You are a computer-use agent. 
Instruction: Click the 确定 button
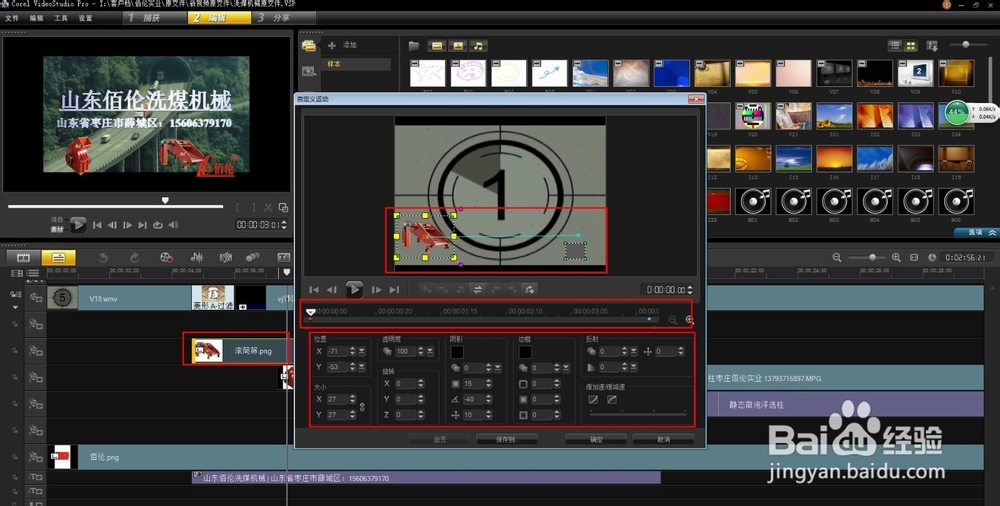tap(596, 439)
